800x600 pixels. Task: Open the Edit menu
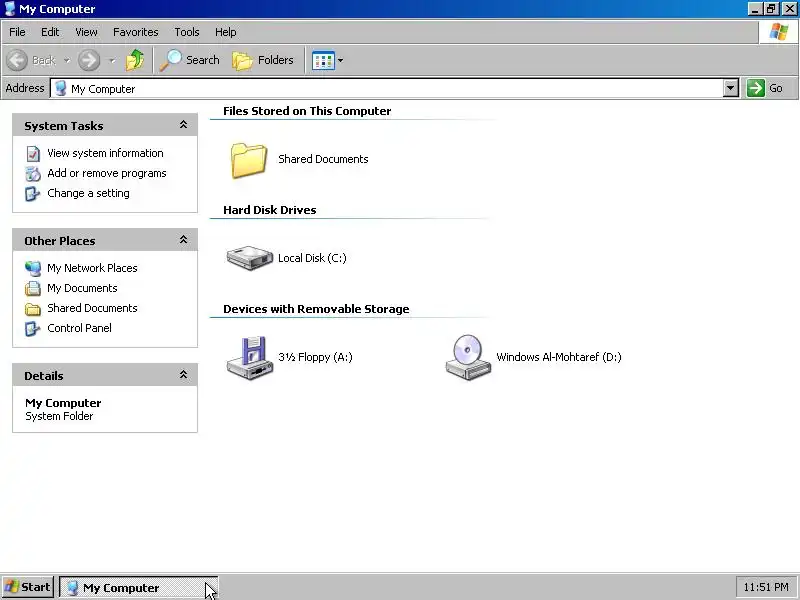pyautogui.click(x=50, y=32)
